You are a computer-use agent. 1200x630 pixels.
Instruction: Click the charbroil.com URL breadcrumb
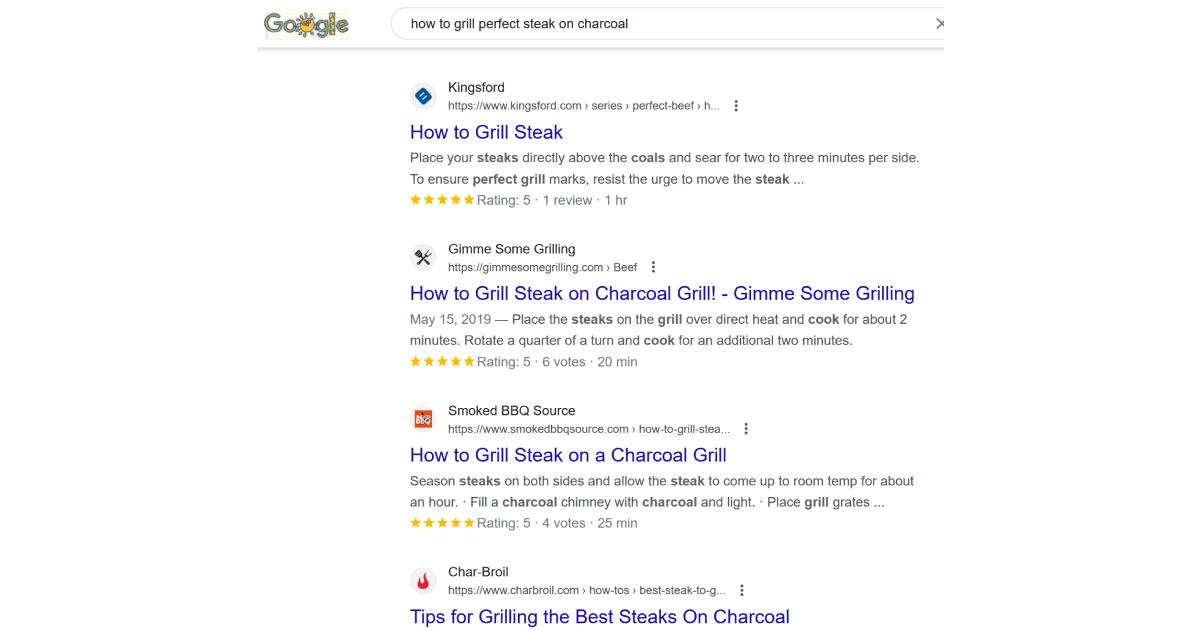click(587, 590)
